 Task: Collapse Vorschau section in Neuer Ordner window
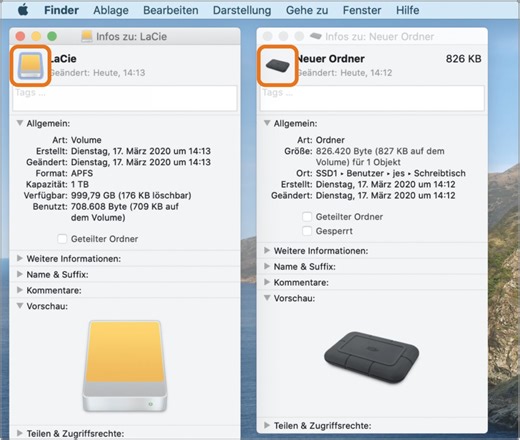point(267,298)
